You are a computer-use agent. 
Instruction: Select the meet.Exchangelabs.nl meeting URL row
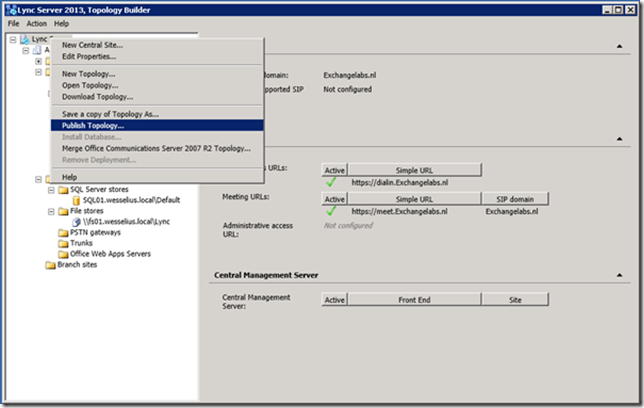pyautogui.click(x=400, y=212)
